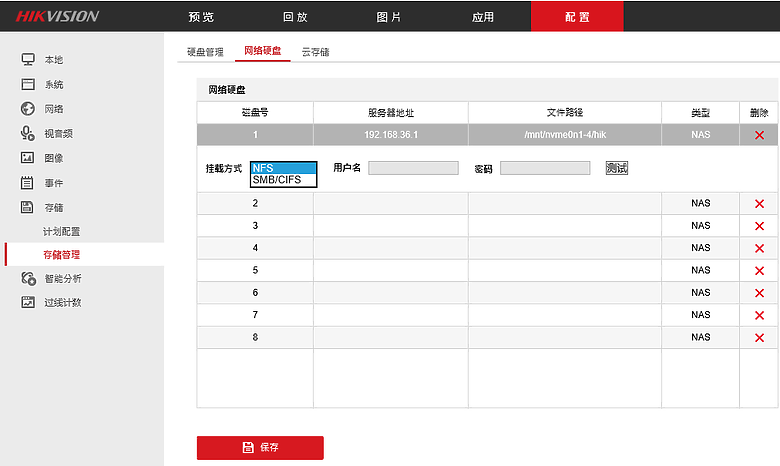Image resolution: width=780 pixels, height=466 pixels.
Task: Choose NFS in mount type list
Action: pos(284,168)
